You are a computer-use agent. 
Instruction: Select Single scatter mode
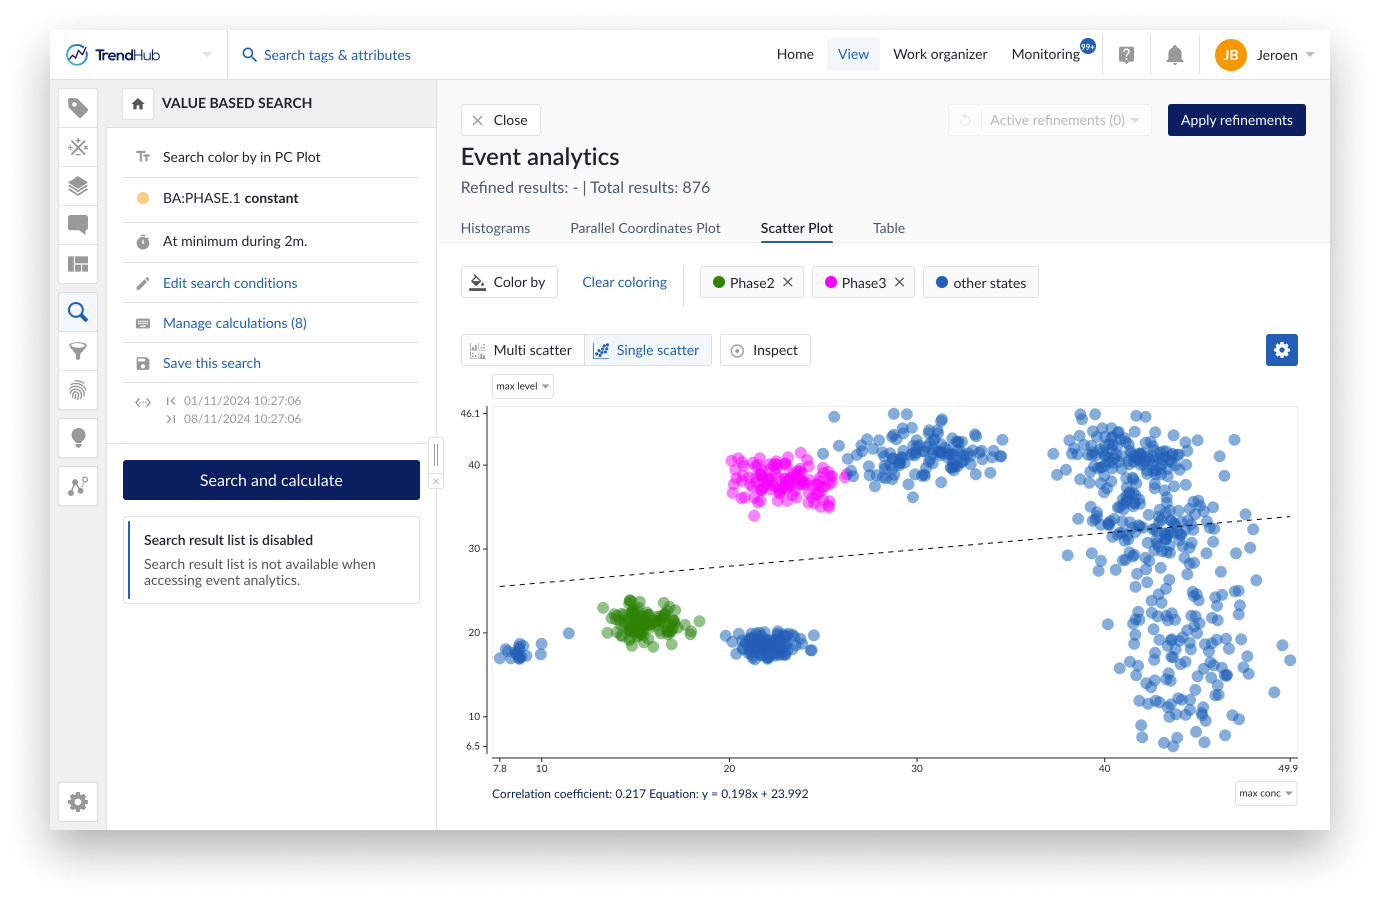point(647,350)
